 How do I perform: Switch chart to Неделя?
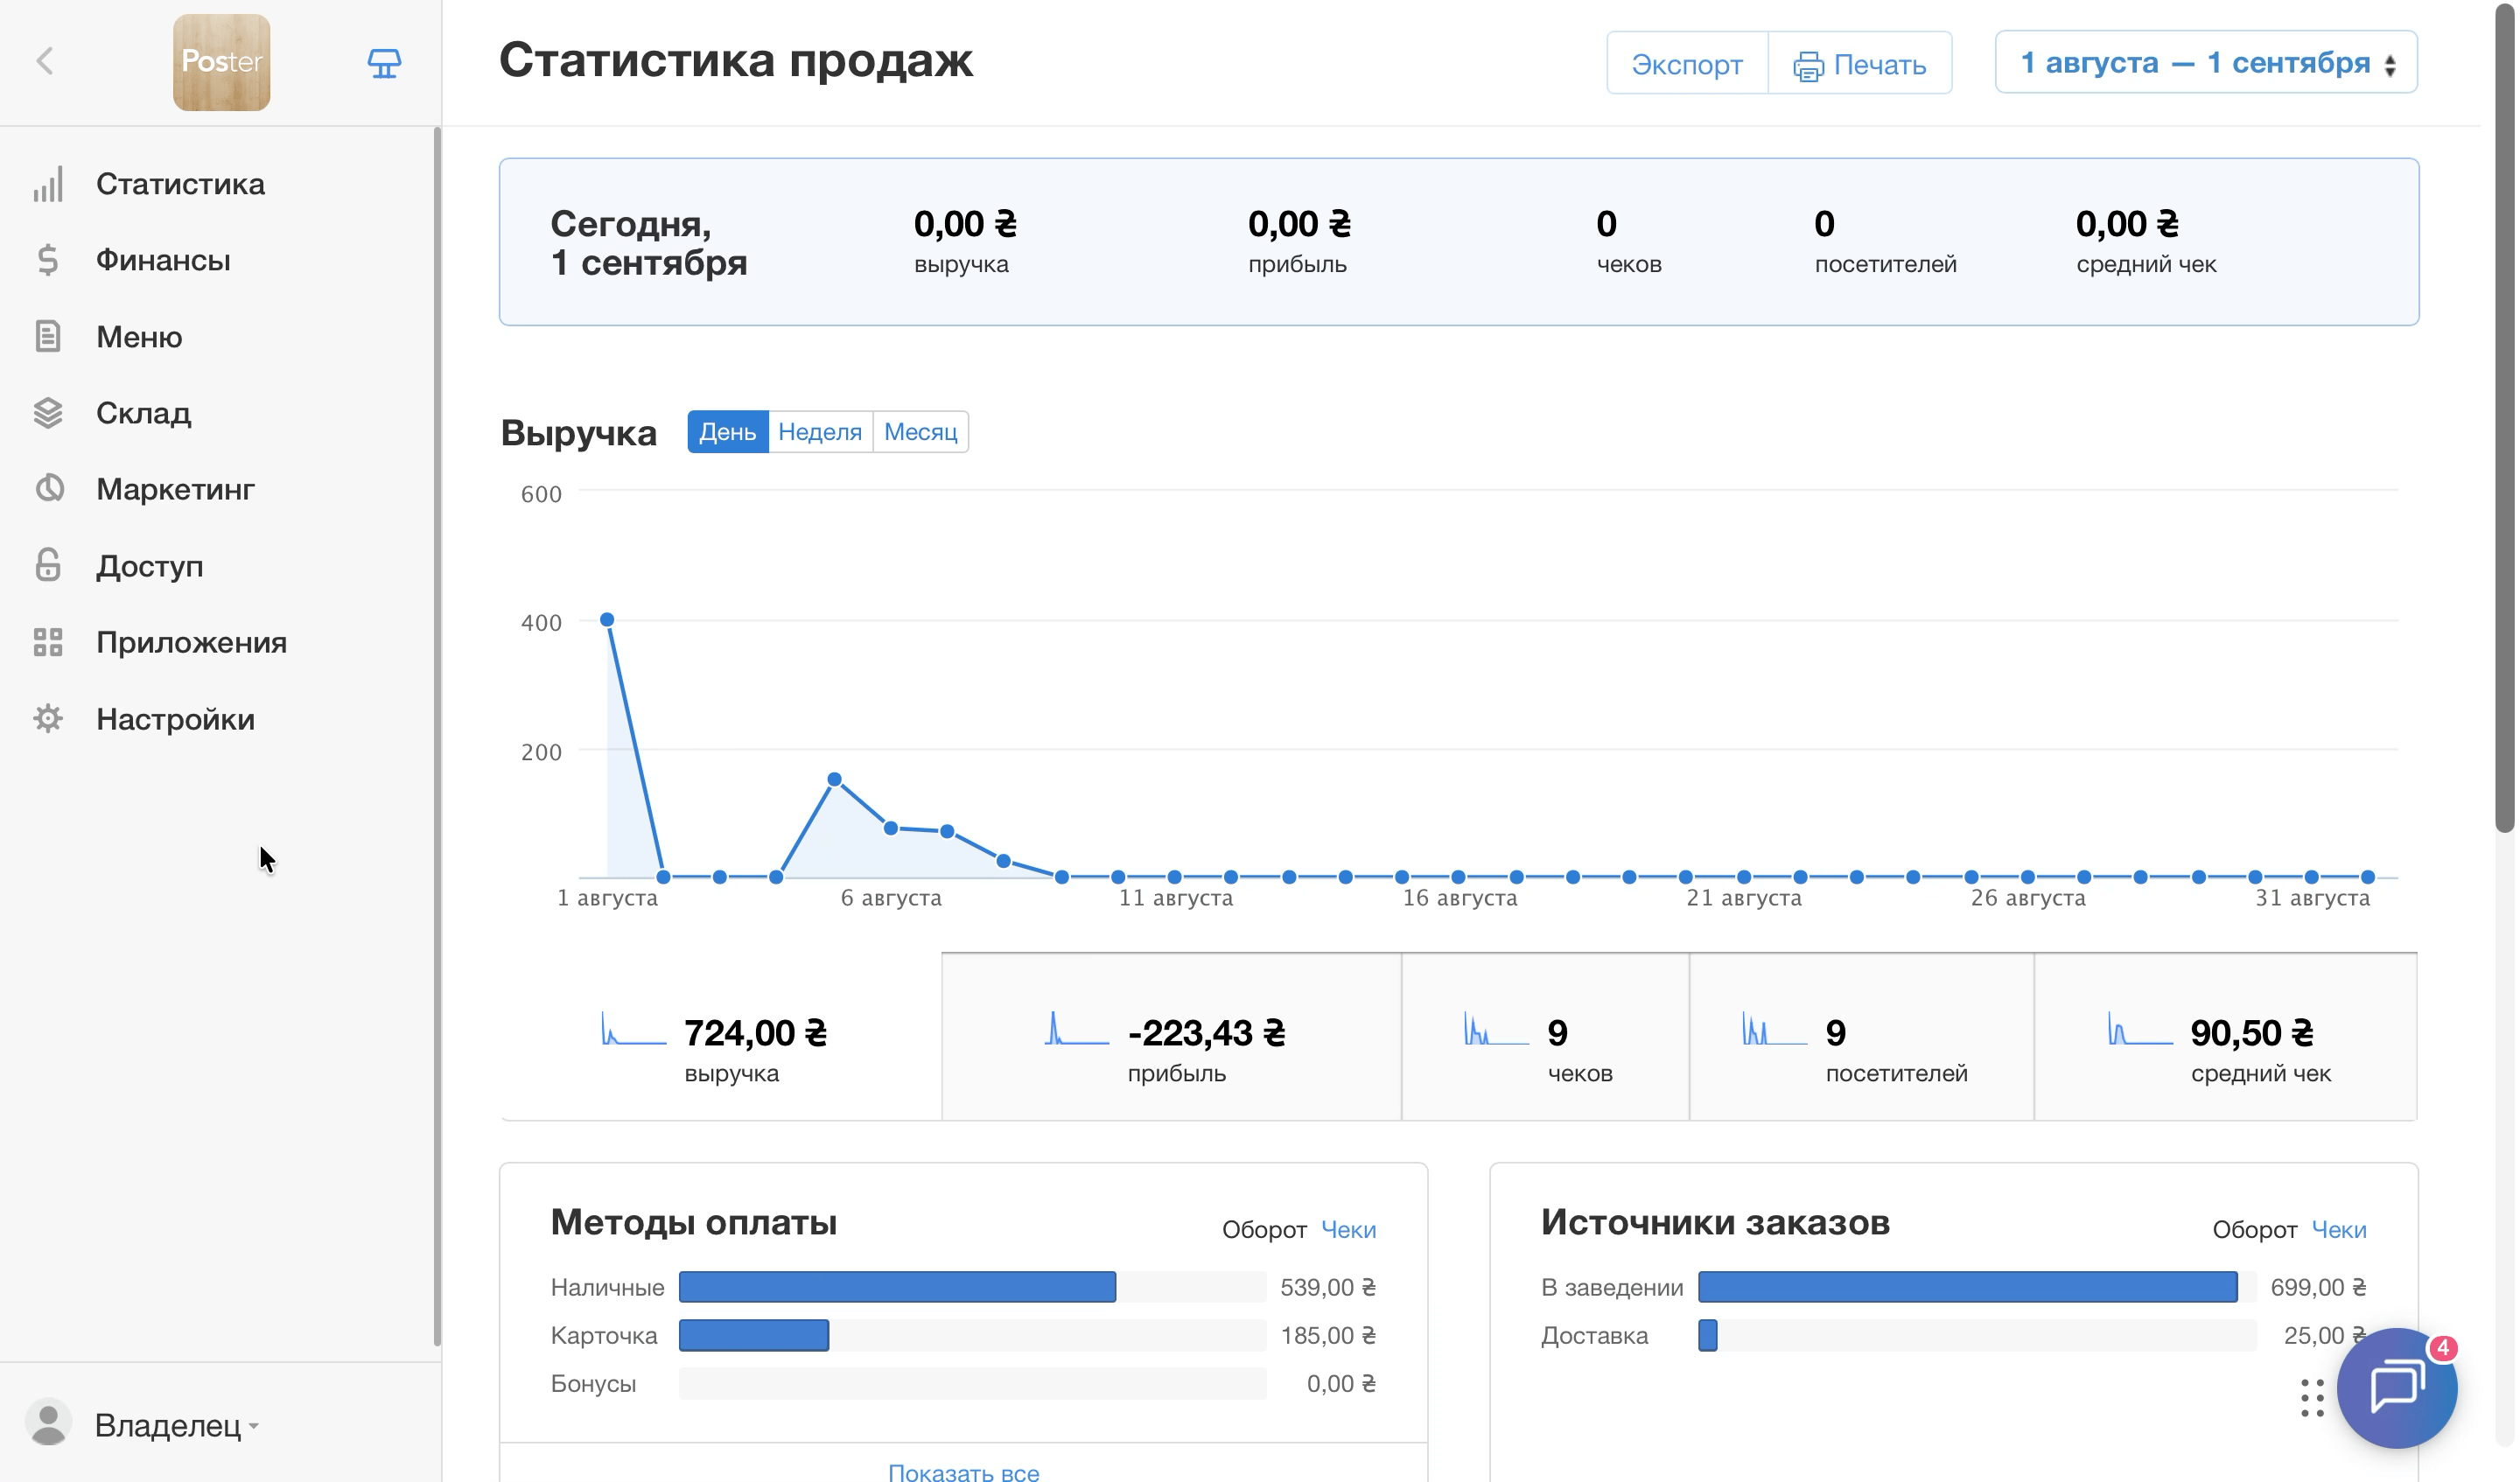tap(820, 432)
